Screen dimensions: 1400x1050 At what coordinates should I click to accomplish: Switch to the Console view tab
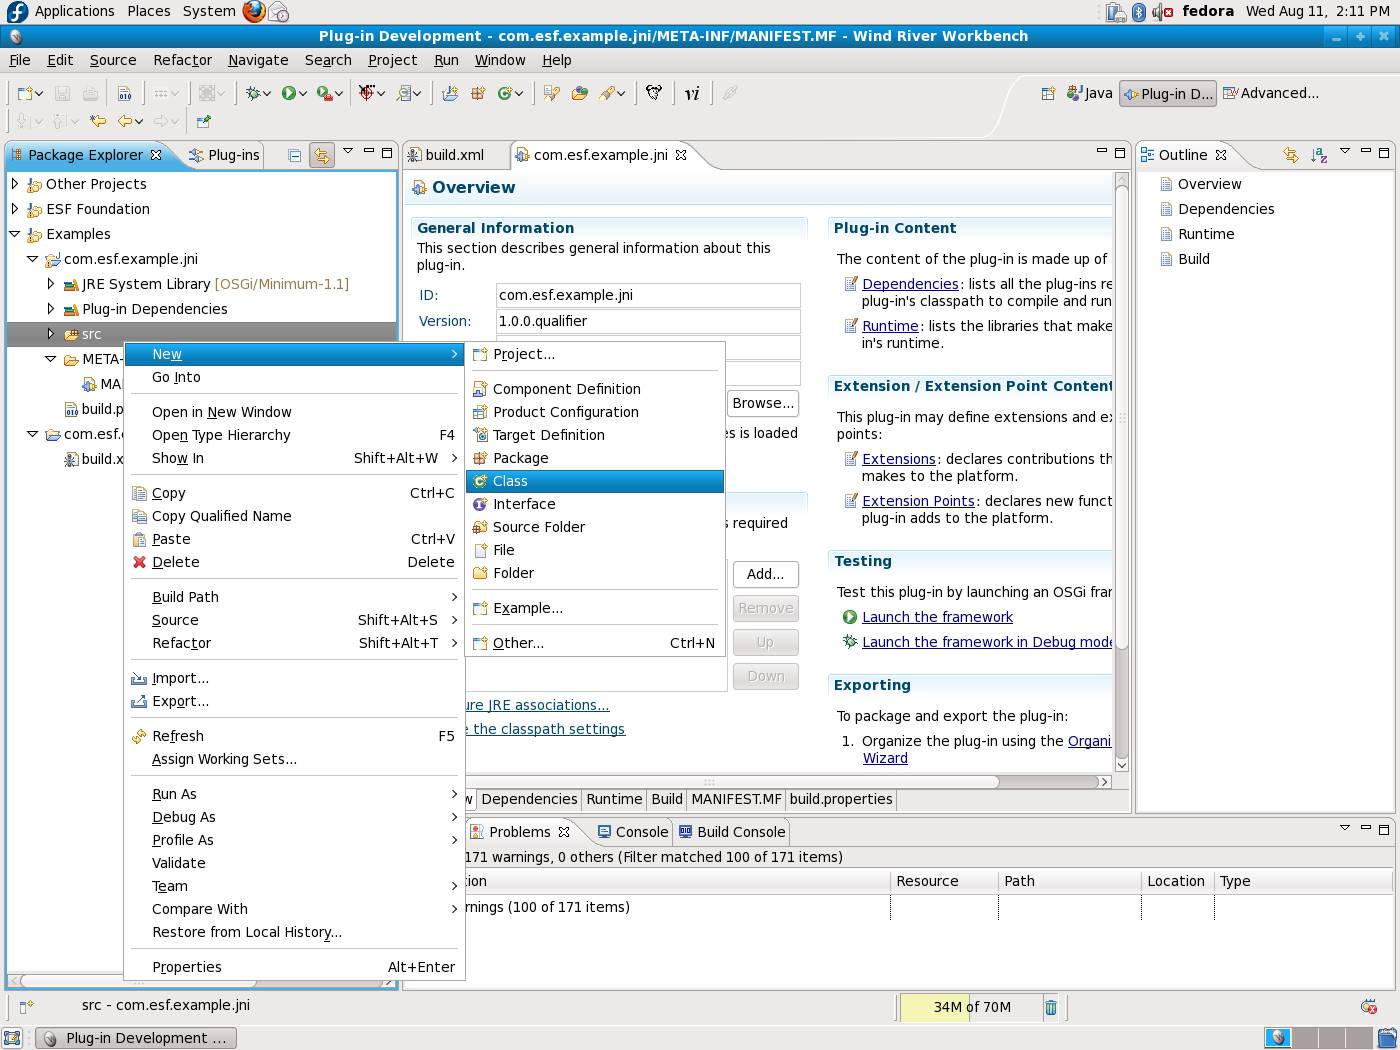point(632,832)
